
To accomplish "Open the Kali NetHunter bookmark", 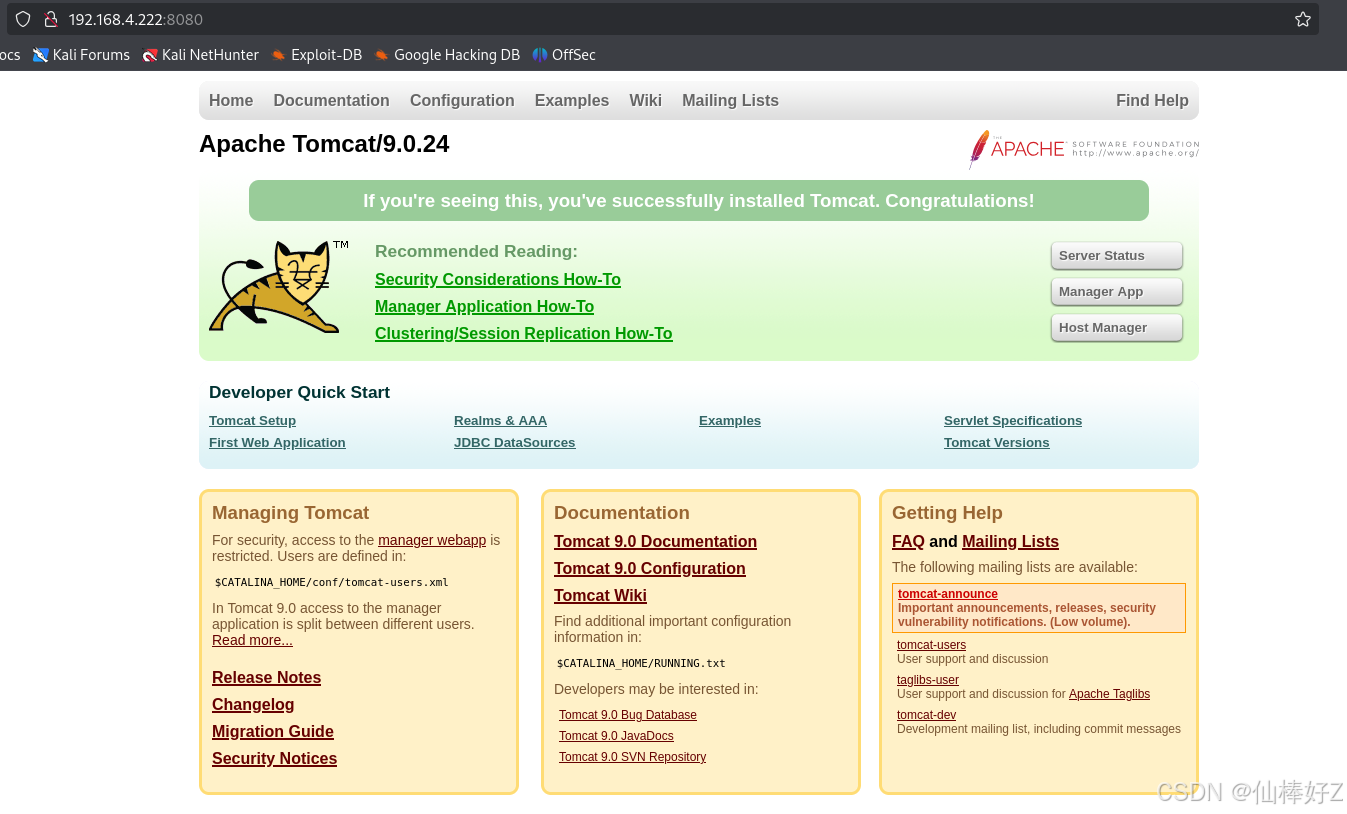I will click(200, 55).
